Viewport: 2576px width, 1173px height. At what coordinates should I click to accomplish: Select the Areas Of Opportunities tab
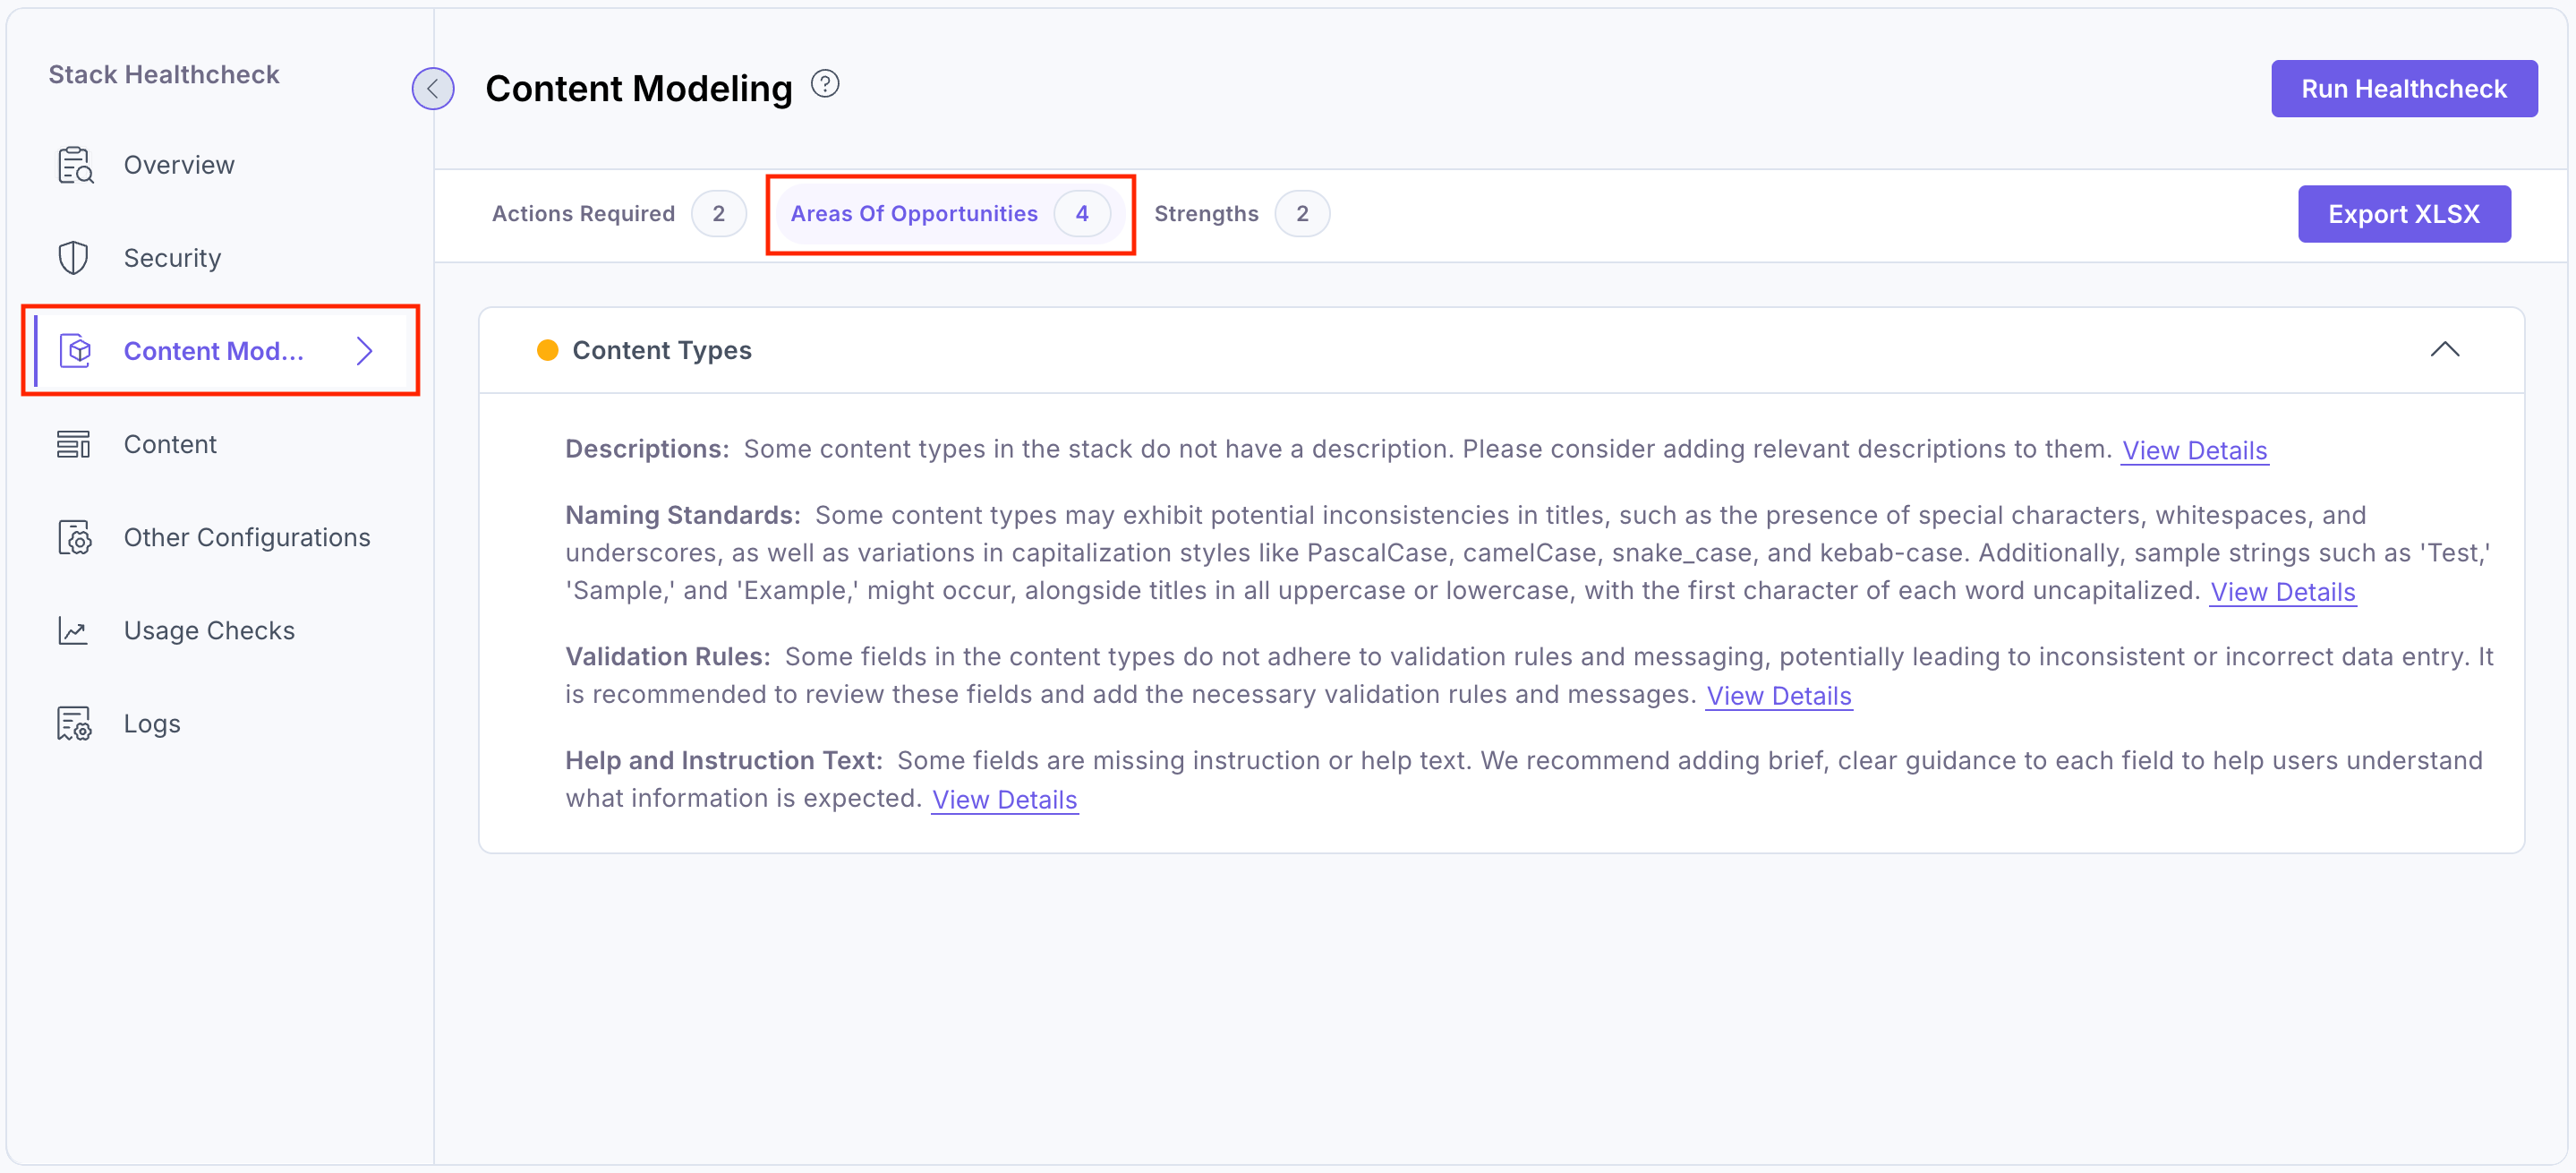(x=914, y=213)
